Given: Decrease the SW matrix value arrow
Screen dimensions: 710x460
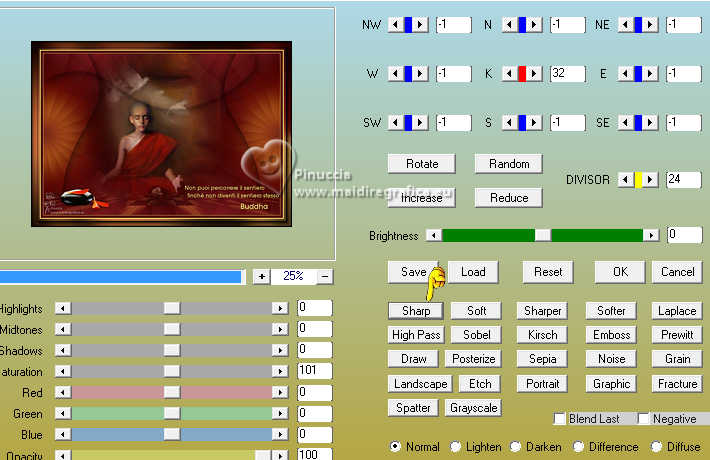Looking at the screenshot, I should click(x=396, y=122).
